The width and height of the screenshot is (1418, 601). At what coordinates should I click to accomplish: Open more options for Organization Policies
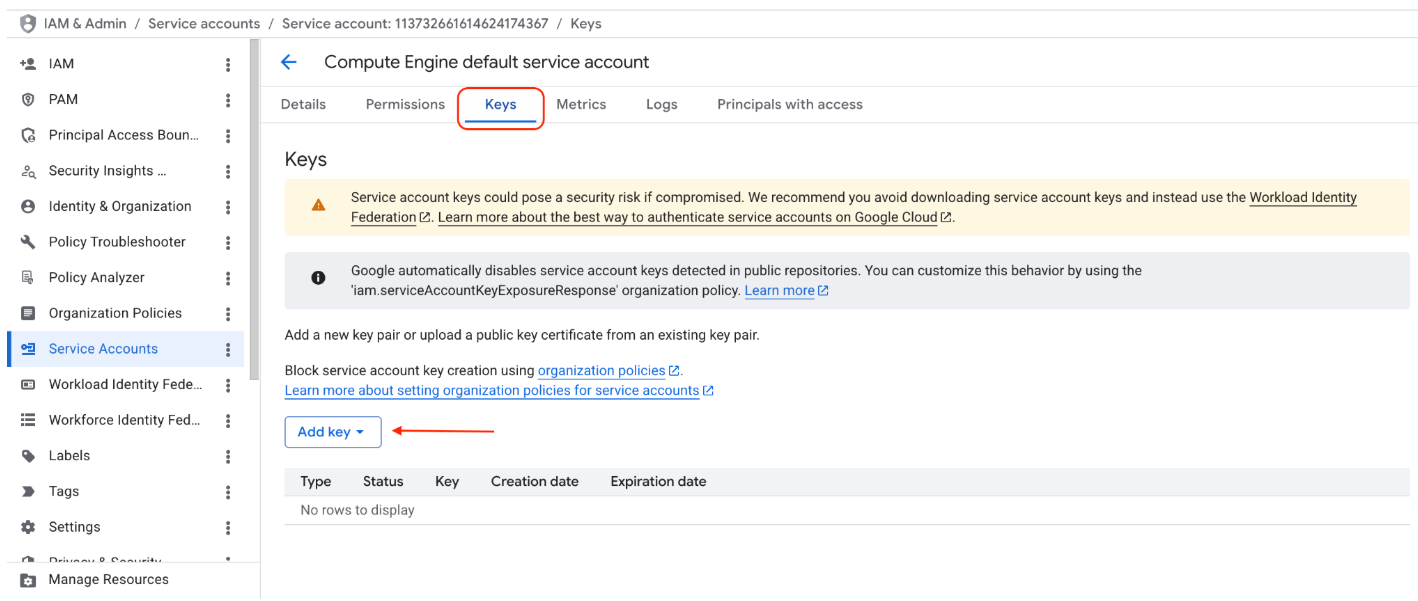[228, 313]
